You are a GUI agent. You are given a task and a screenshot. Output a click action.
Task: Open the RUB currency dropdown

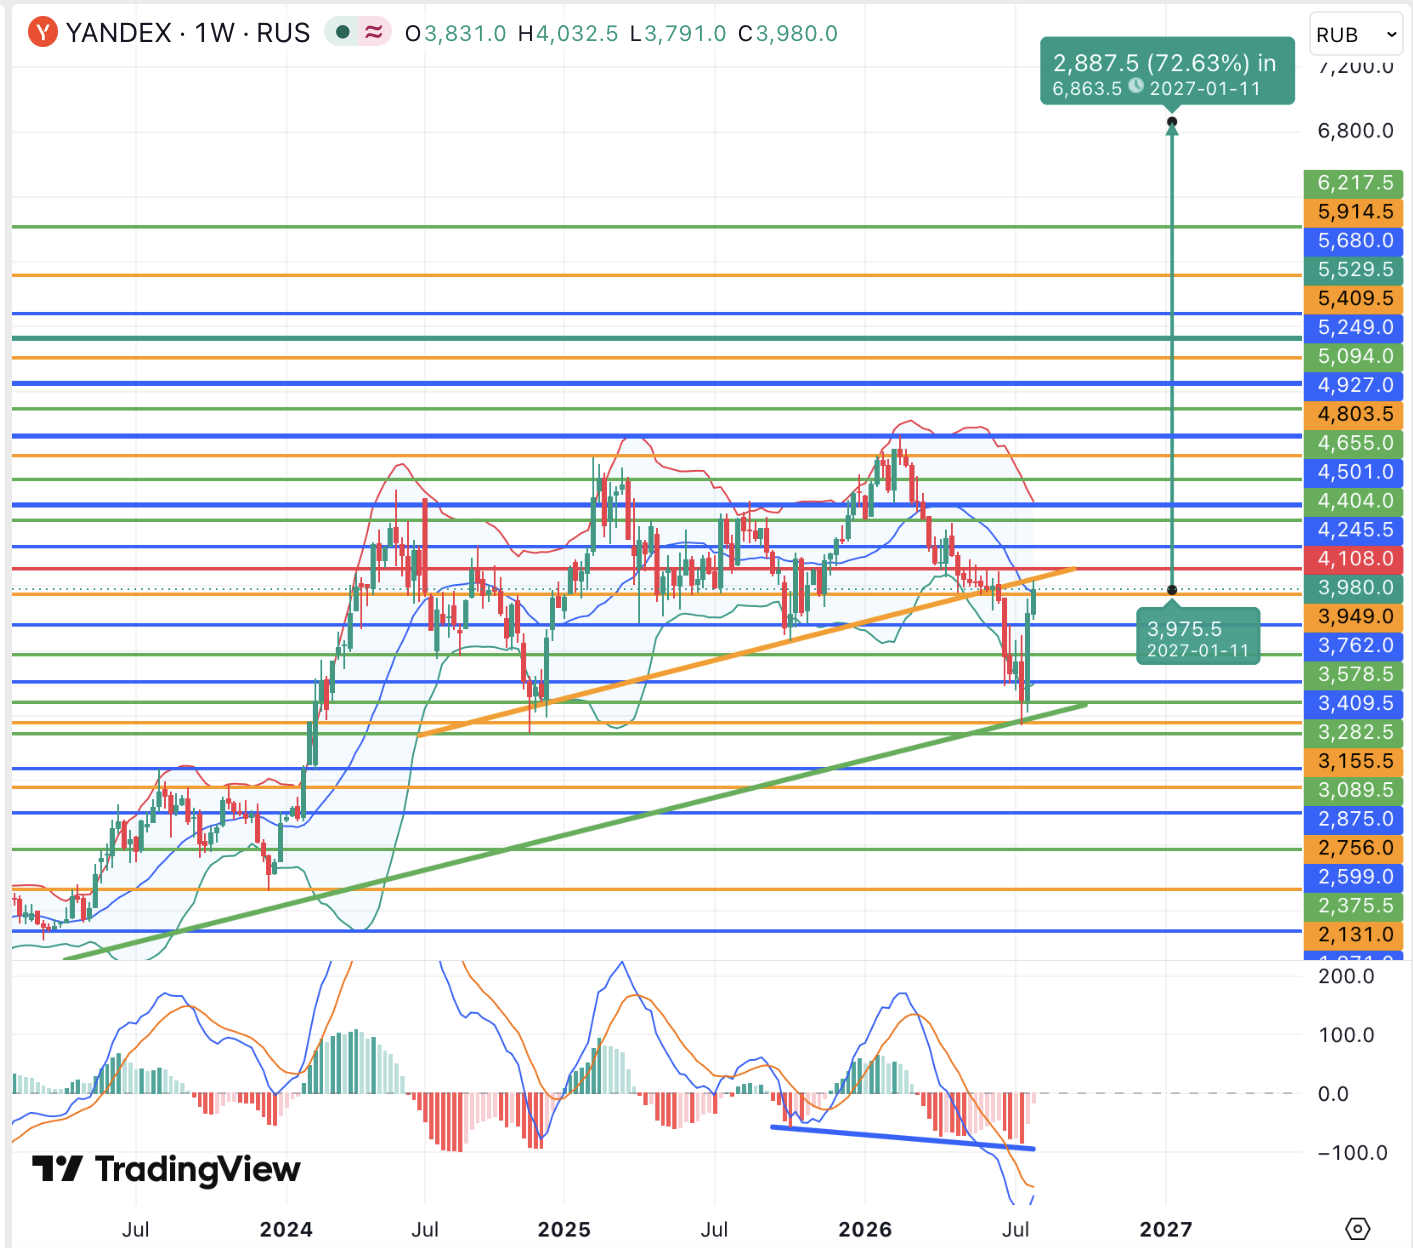tap(1356, 35)
